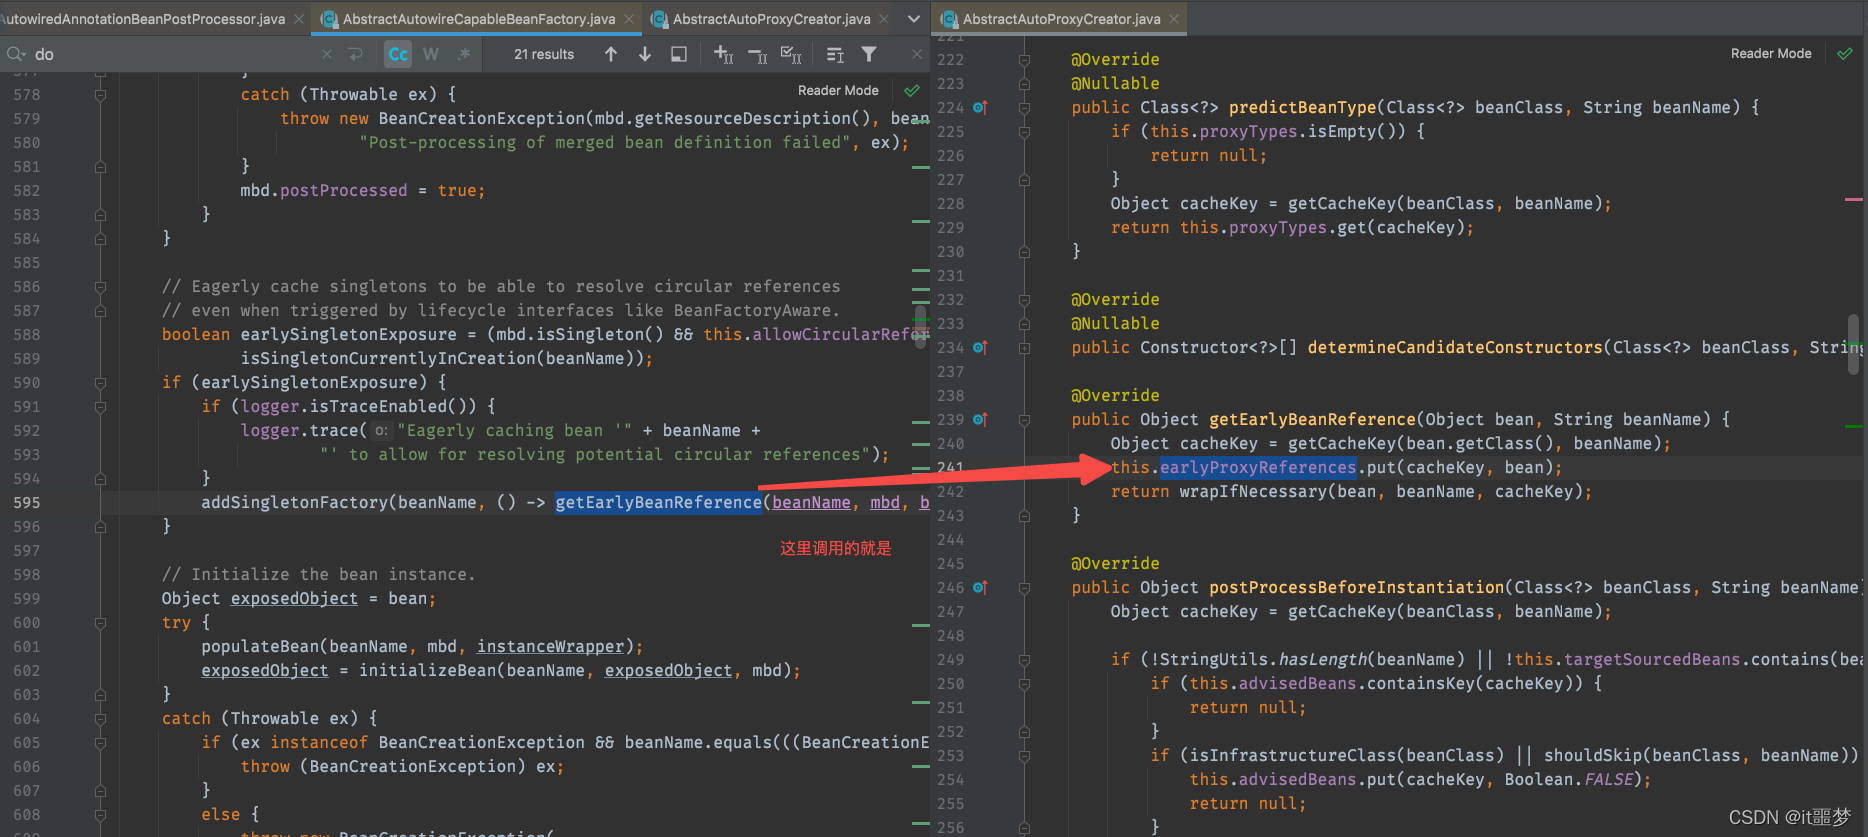Collapse the comment fold at line 586
The width and height of the screenshot is (1868, 837).
(100, 287)
